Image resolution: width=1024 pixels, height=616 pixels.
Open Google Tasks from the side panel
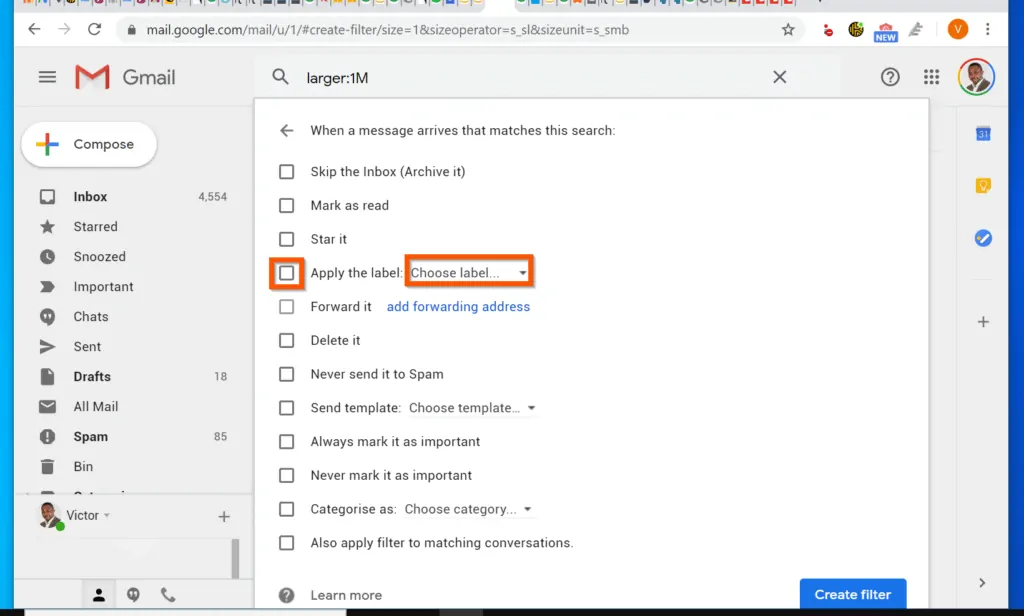[983, 238]
